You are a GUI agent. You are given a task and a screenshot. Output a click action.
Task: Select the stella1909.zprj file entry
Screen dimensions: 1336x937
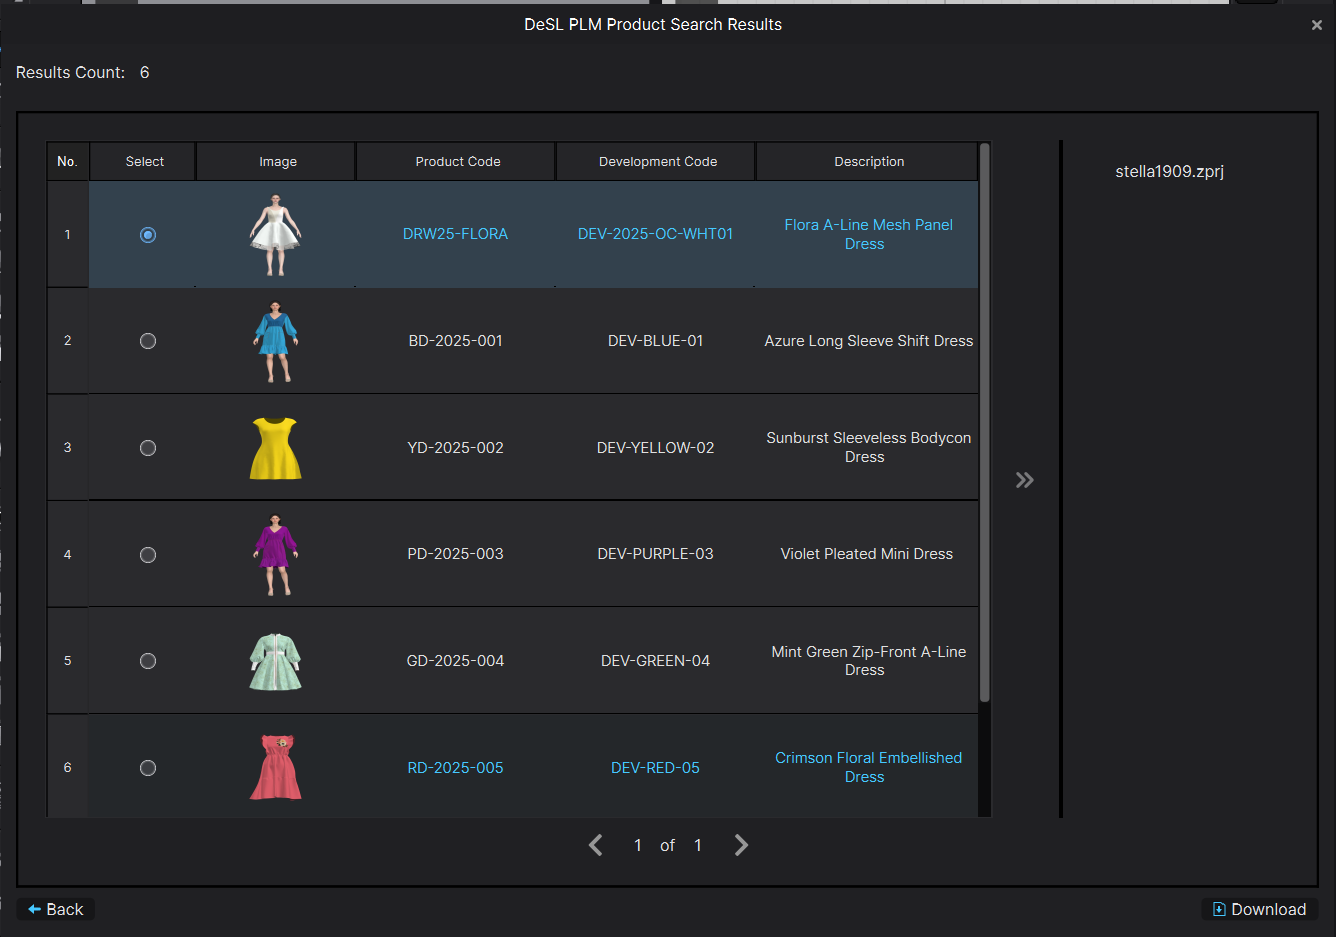(1169, 171)
